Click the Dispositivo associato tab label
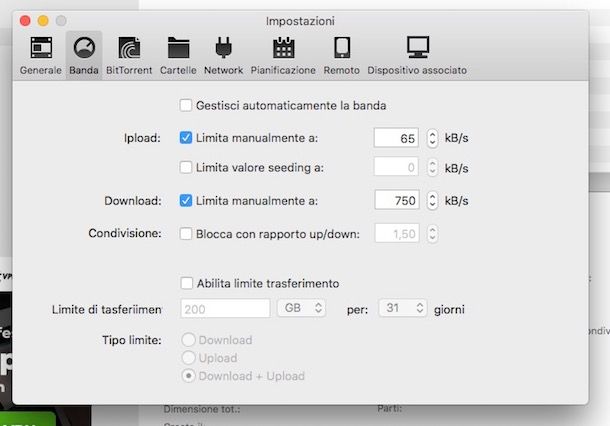The width and height of the screenshot is (610, 426). point(417,70)
